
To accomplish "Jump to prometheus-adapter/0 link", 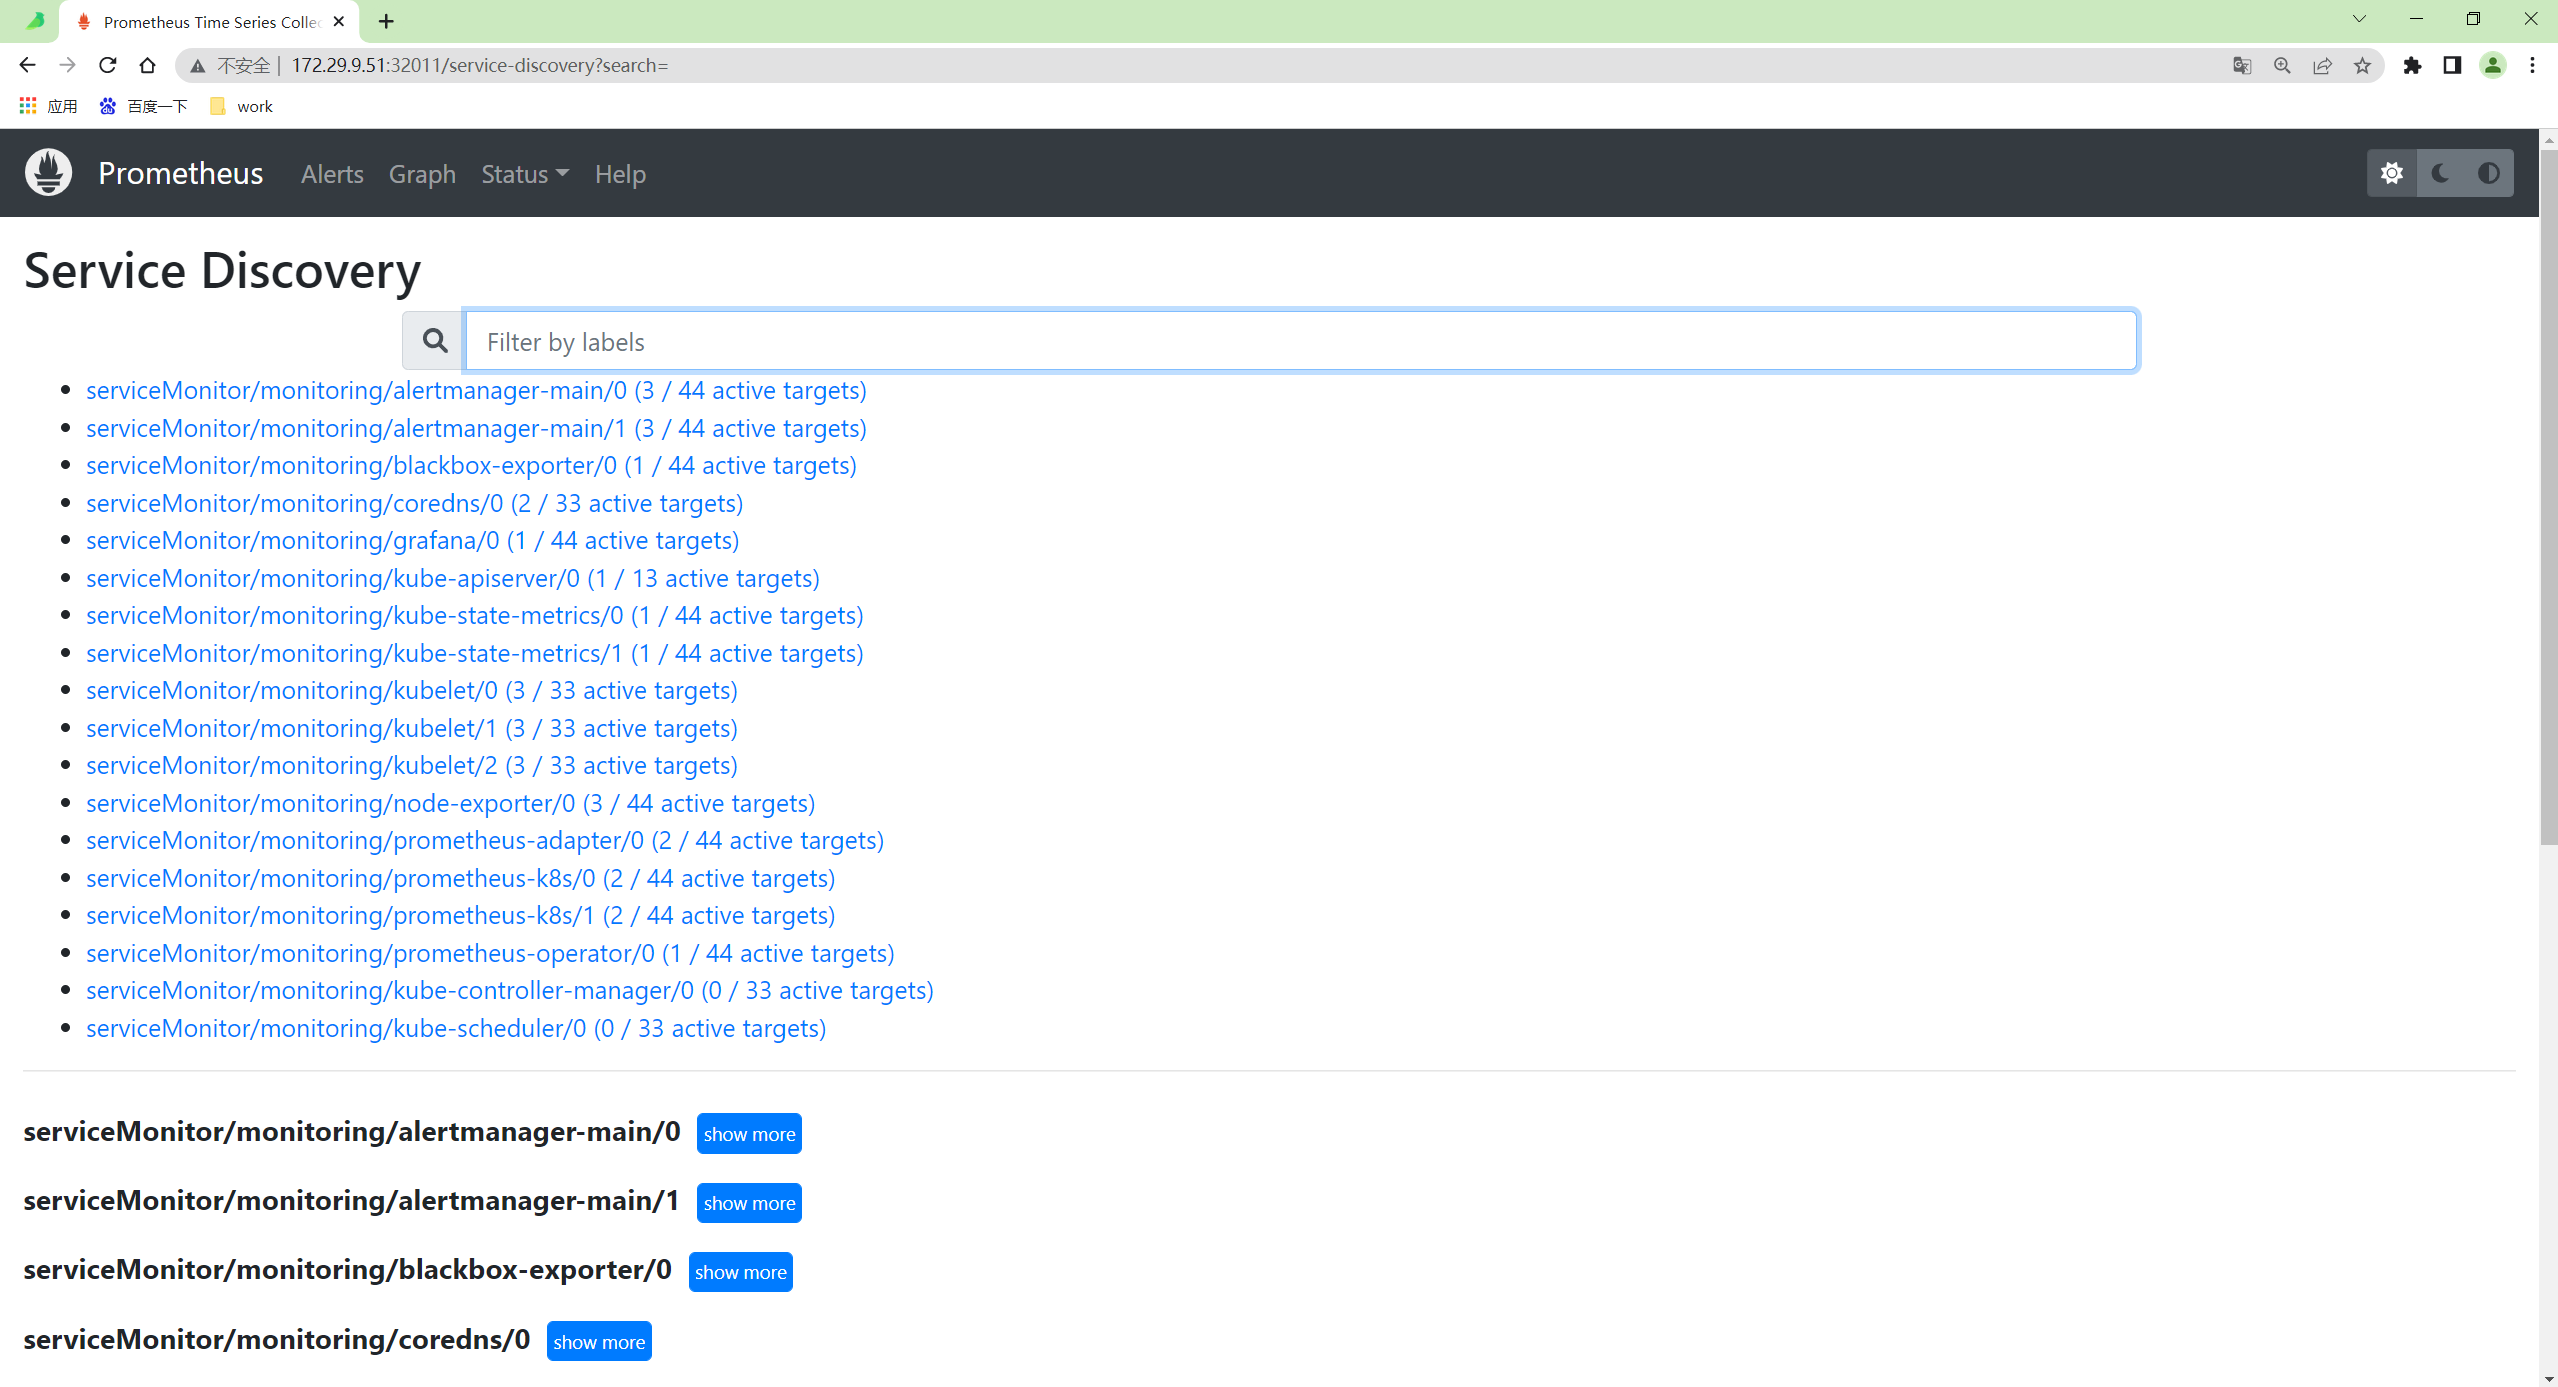I will pos(485,840).
